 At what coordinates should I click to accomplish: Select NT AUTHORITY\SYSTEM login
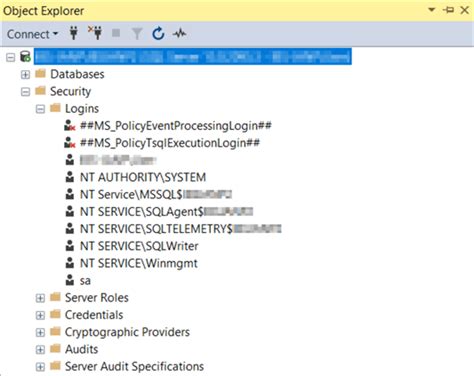143,177
